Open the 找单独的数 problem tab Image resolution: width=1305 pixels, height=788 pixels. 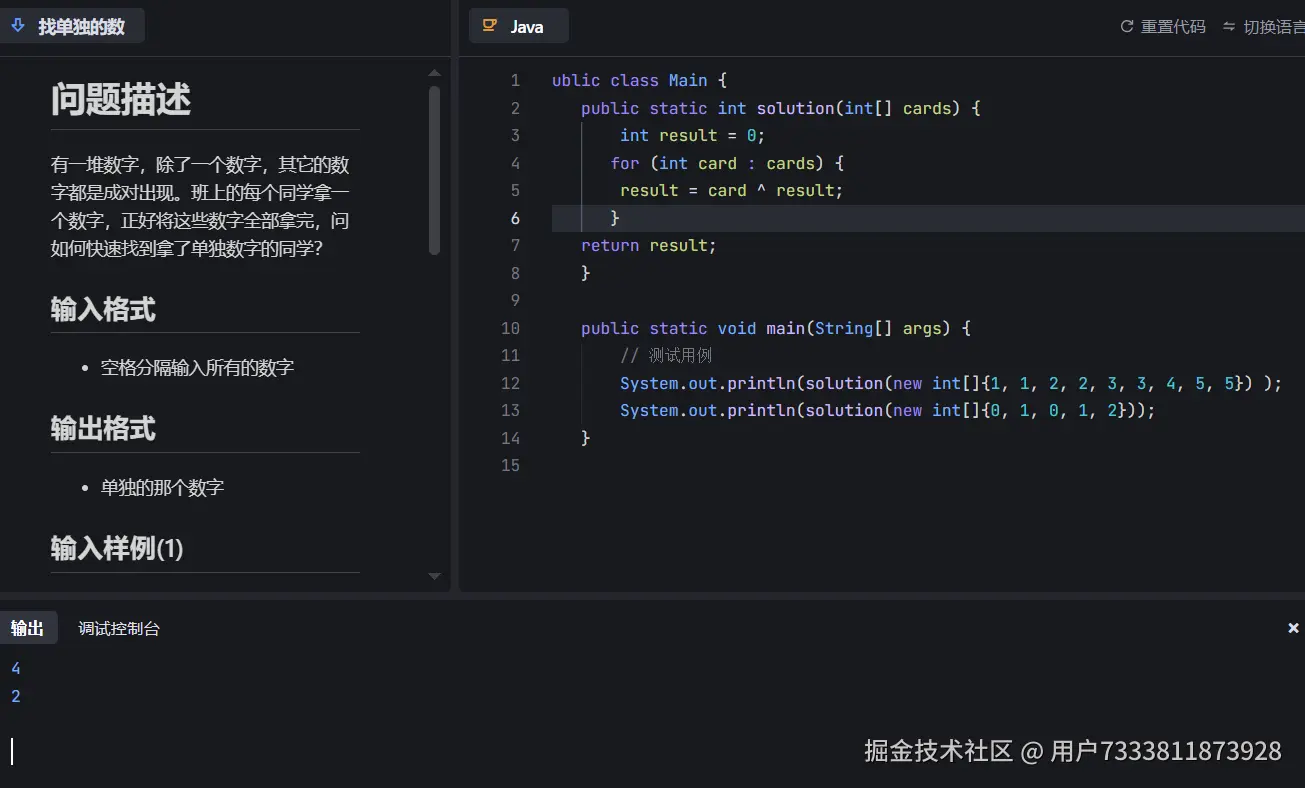coord(72,26)
